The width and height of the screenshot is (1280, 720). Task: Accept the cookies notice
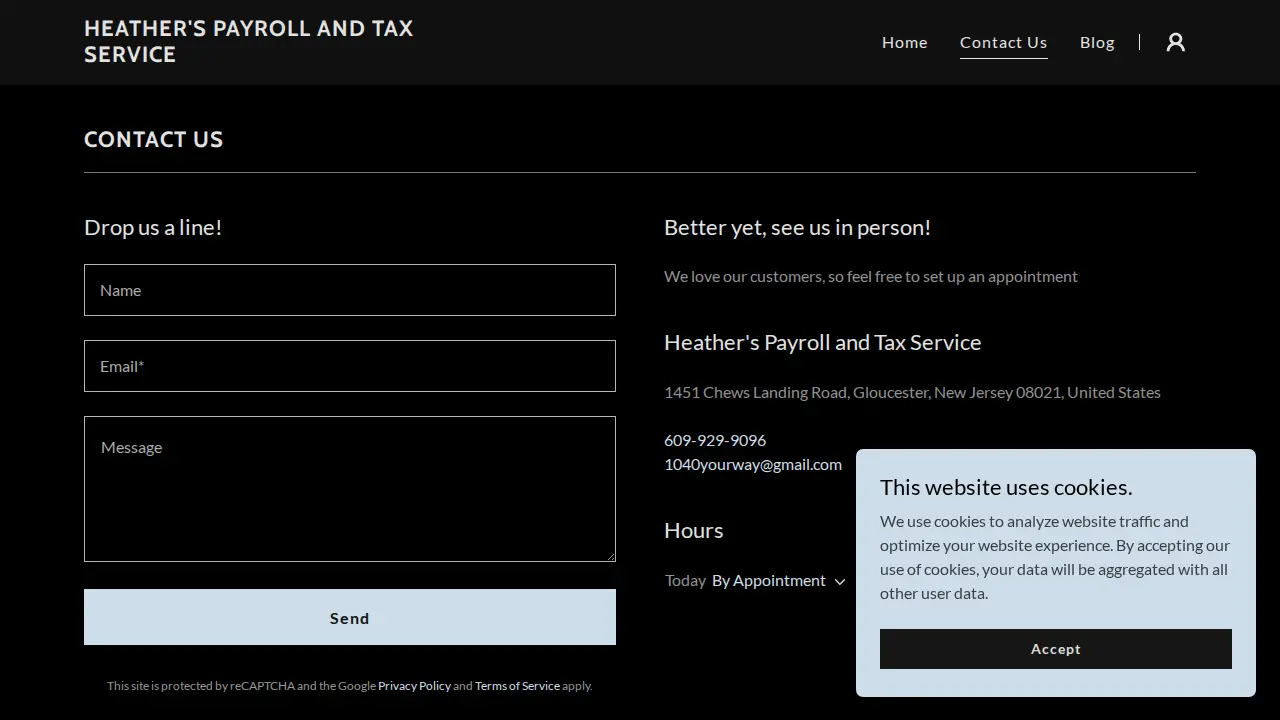coord(1056,649)
